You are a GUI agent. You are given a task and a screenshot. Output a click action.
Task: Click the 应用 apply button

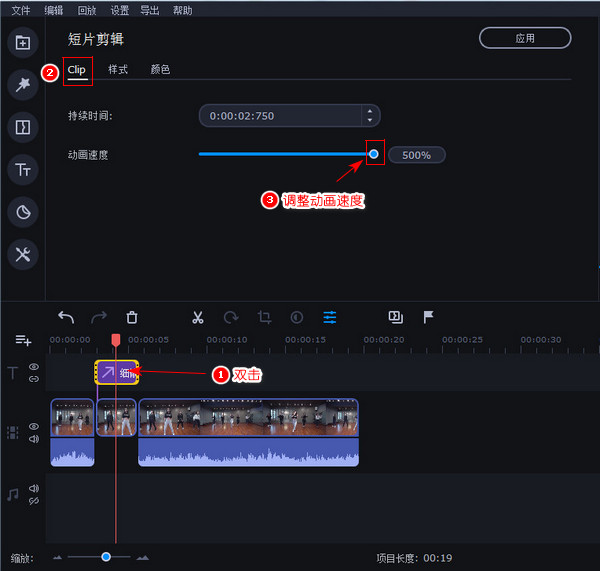pos(525,38)
